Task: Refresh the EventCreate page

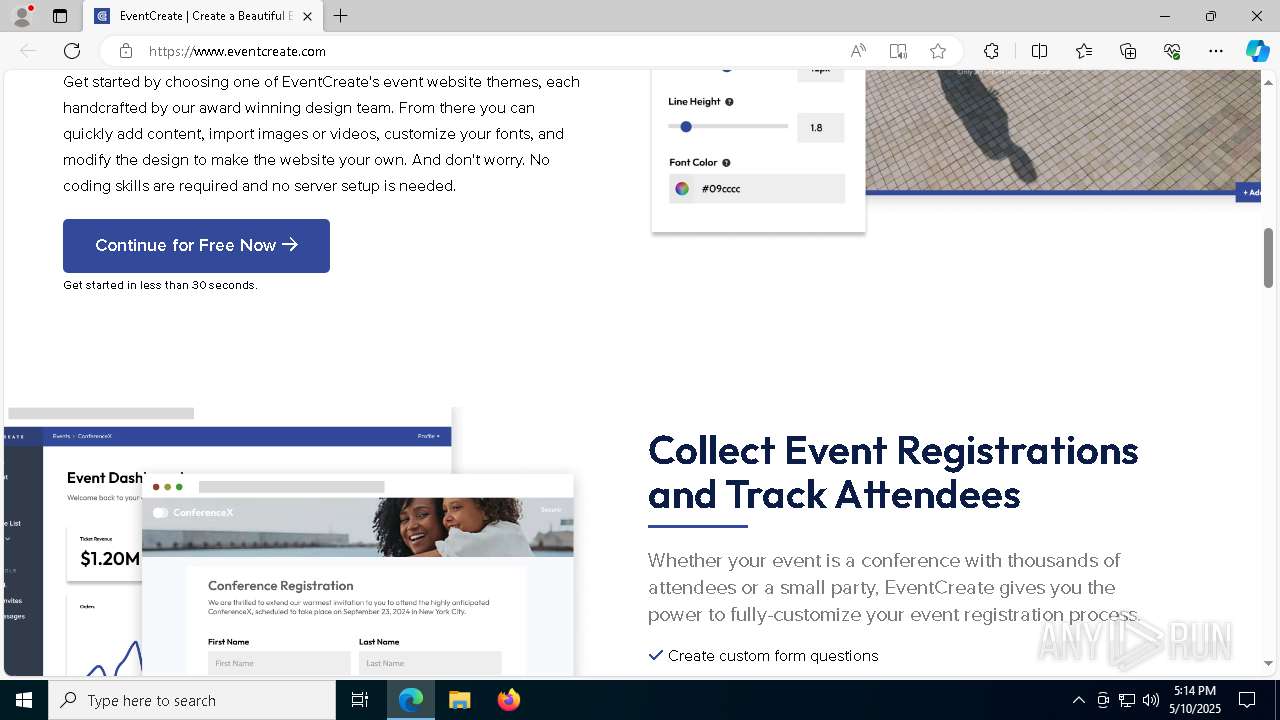Action: point(72,51)
